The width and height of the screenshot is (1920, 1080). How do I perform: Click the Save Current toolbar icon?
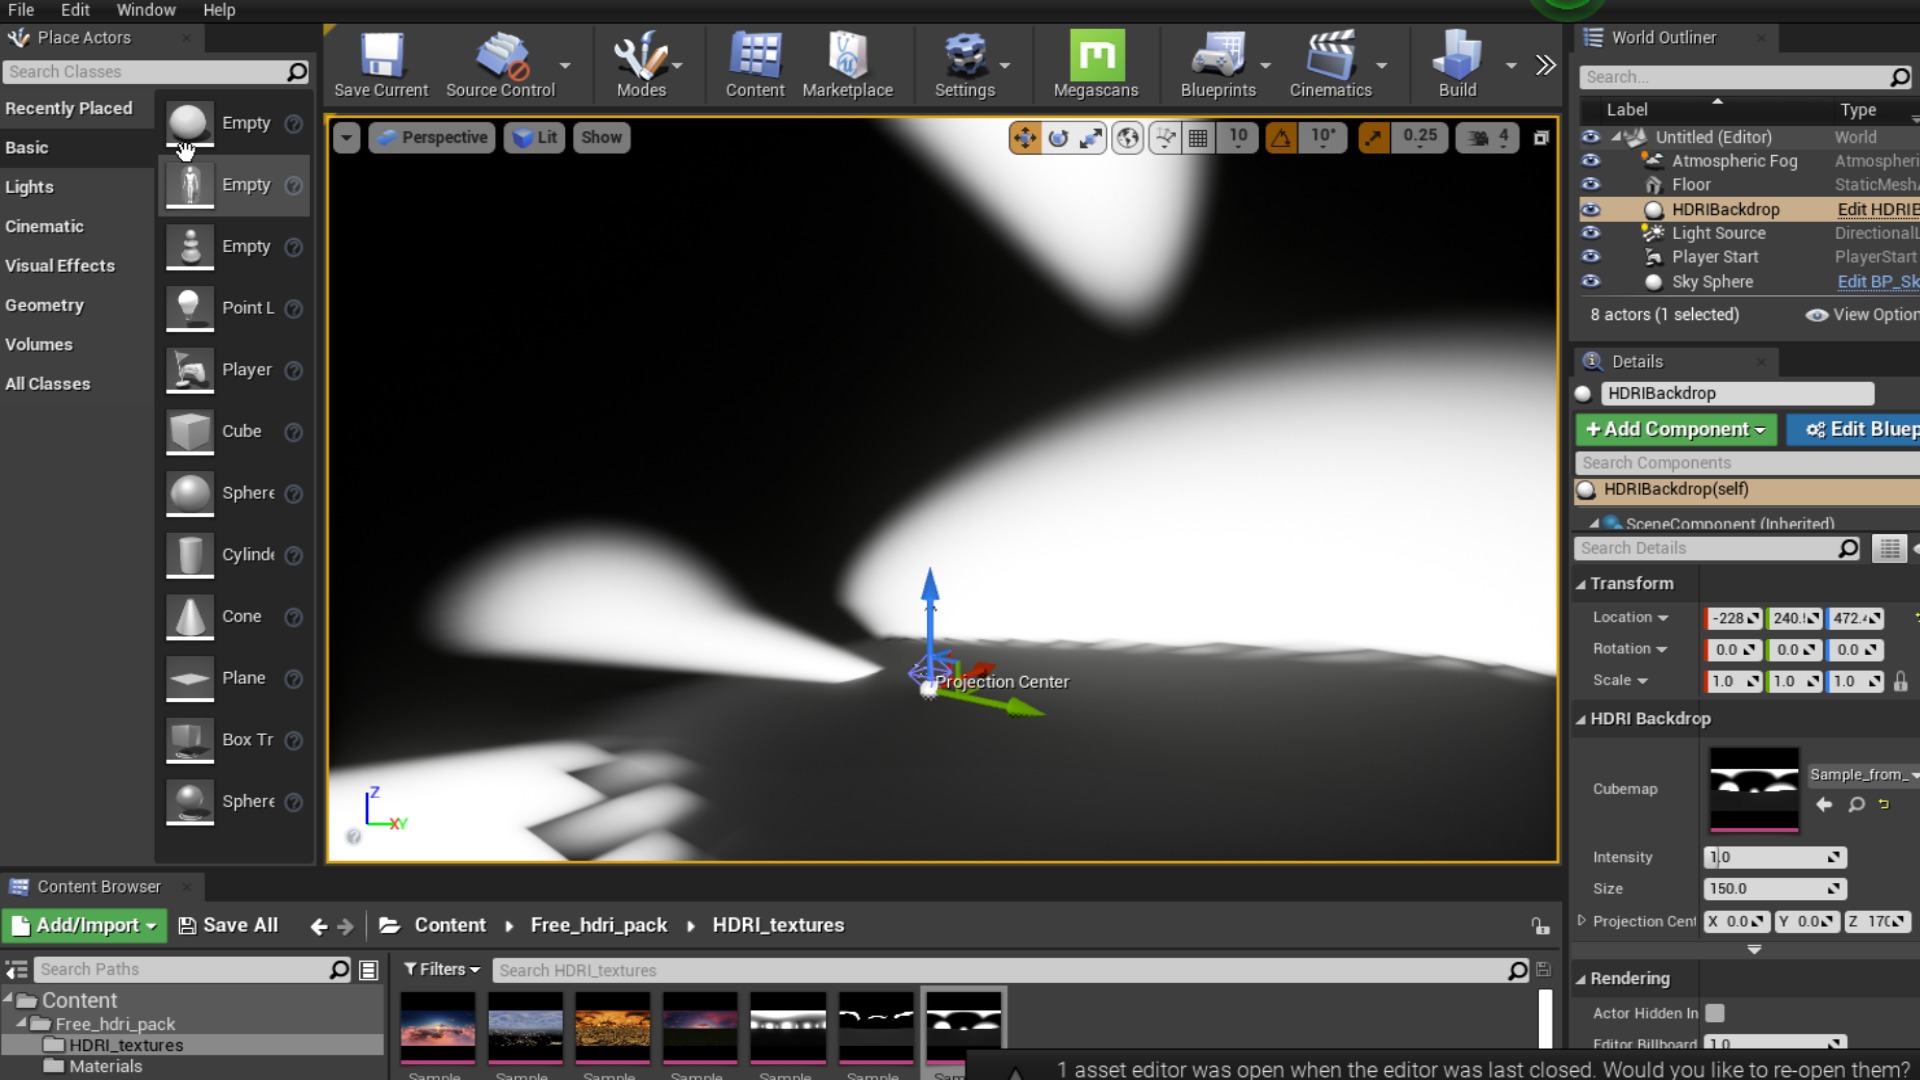point(381,64)
